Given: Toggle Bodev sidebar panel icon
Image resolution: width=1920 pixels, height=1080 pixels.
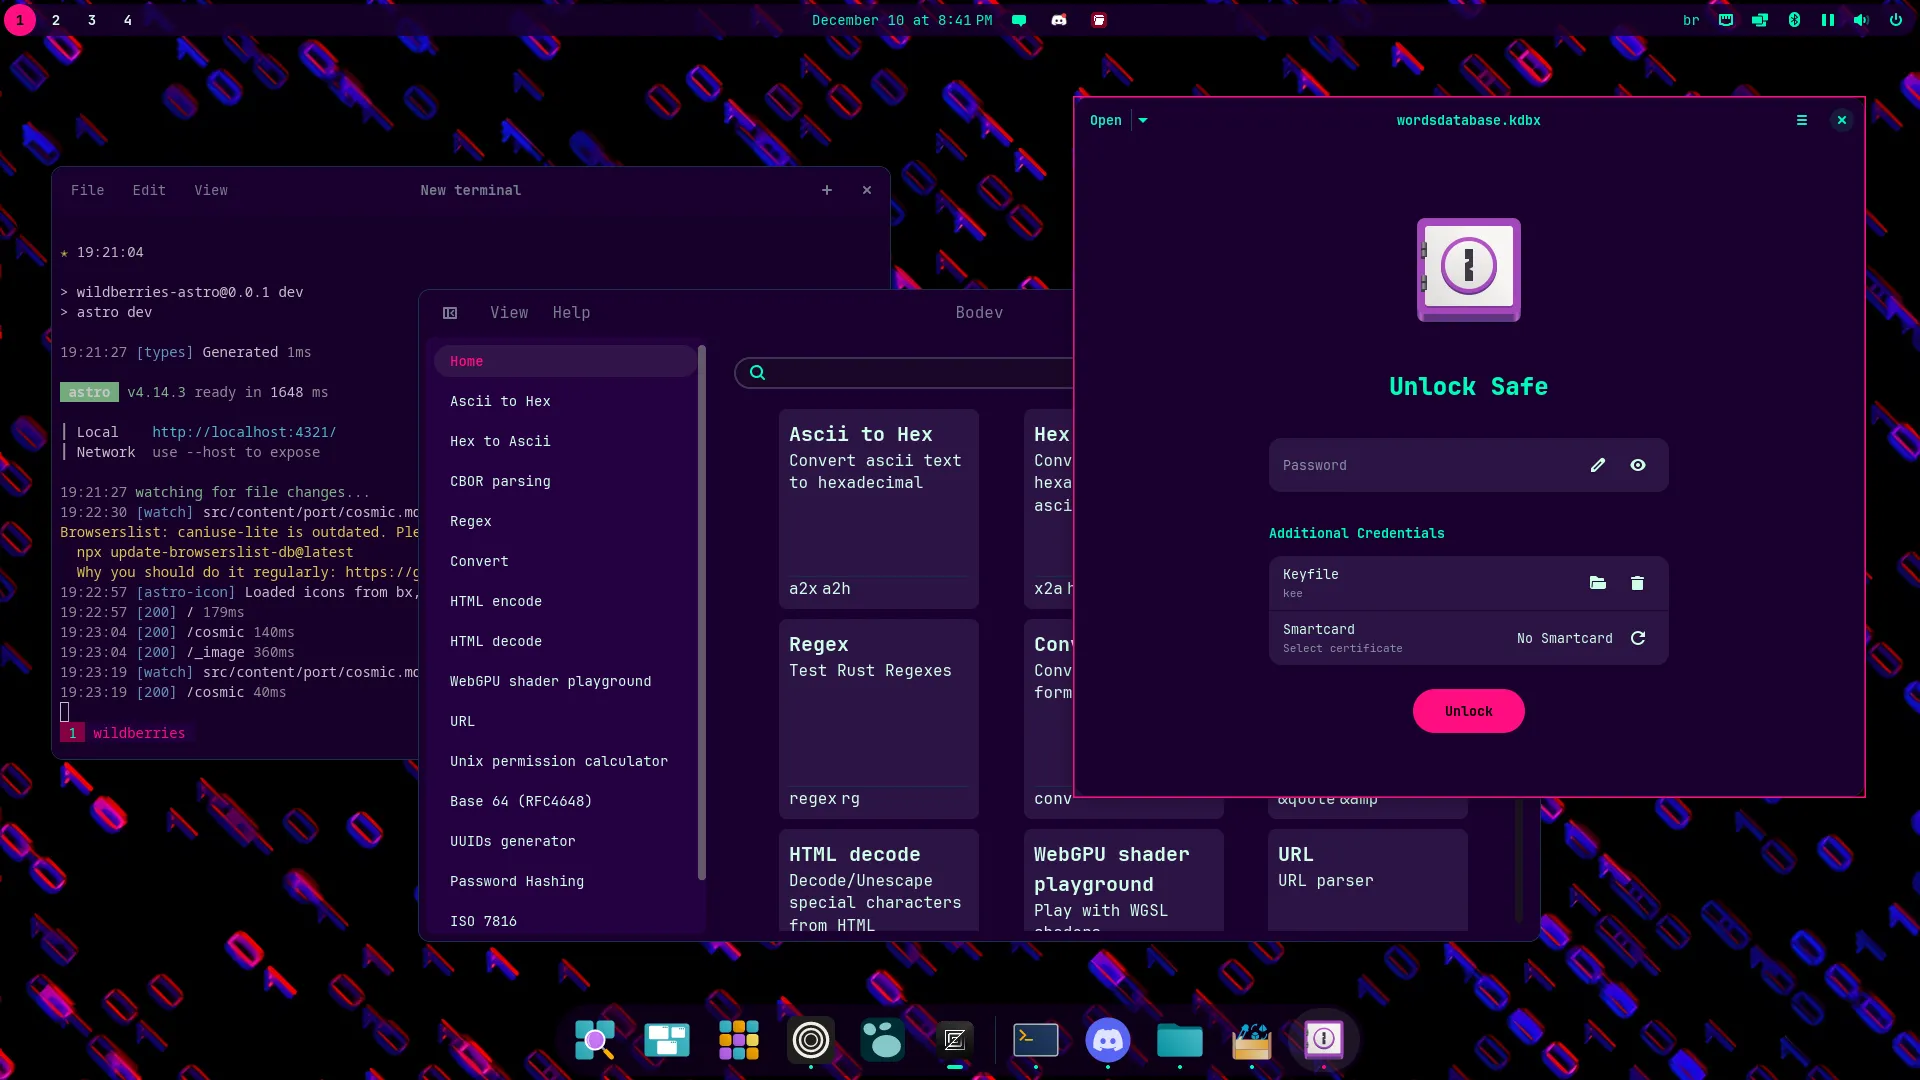Looking at the screenshot, I should [450, 313].
